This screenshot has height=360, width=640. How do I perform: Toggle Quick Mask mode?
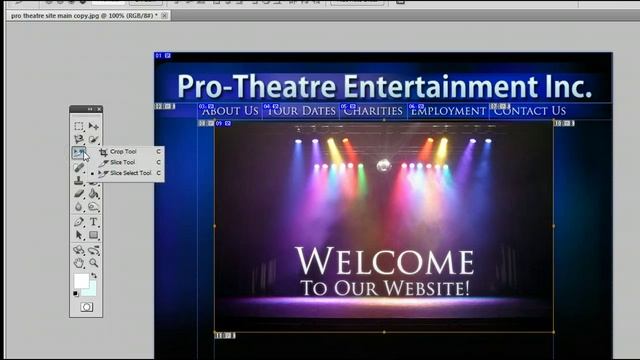click(x=86, y=307)
